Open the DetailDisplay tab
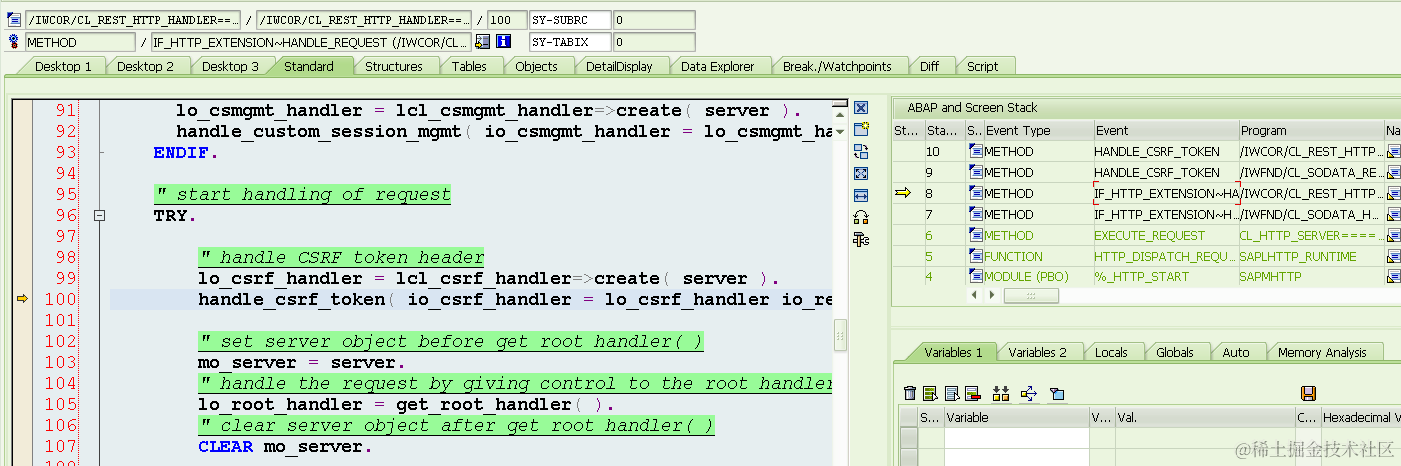The height and width of the screenshot is (466, 1401). coord(619,66)
